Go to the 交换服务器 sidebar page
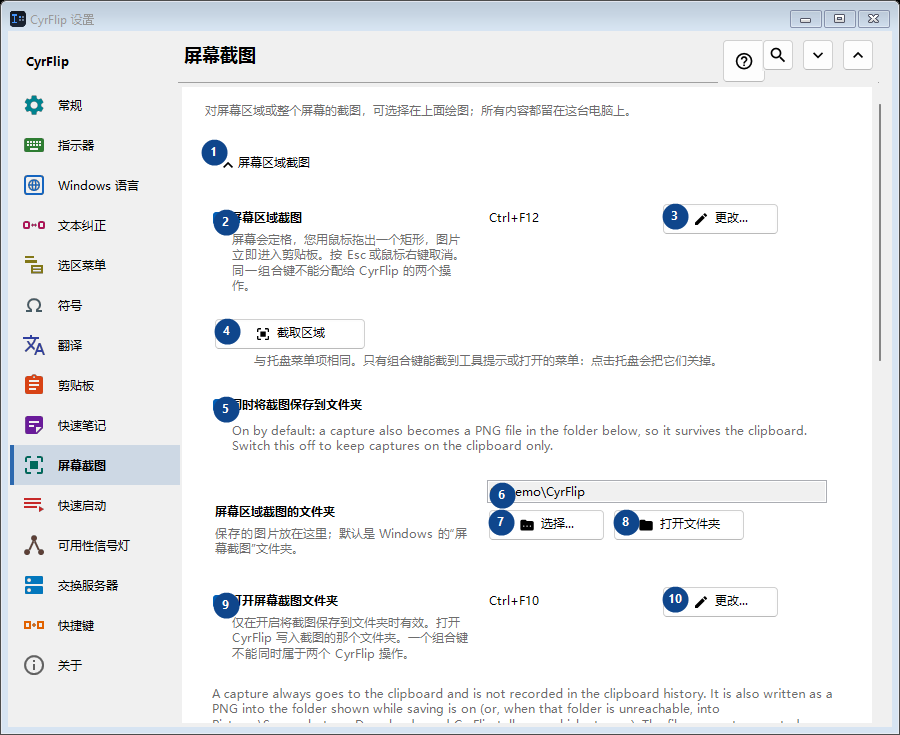The height and width of the screenshot is (735, 900). point(95,585)
